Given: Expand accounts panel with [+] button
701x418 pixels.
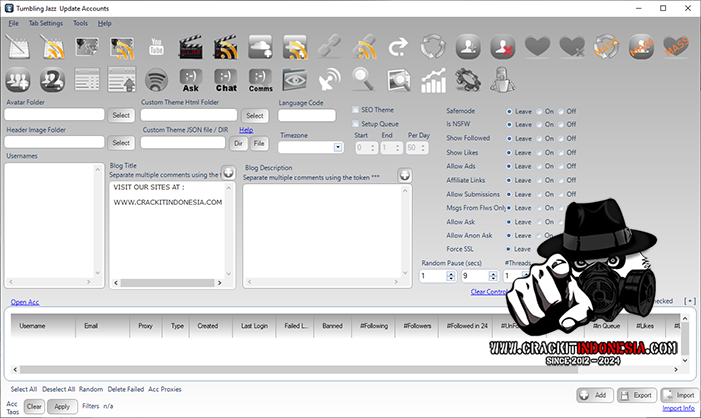Looking at the screenshot, I should pos(689,300).
